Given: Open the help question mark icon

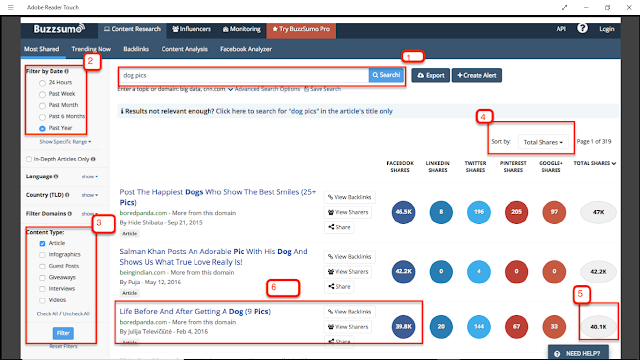Looking at the screenshot, I should tap(582, 28).
